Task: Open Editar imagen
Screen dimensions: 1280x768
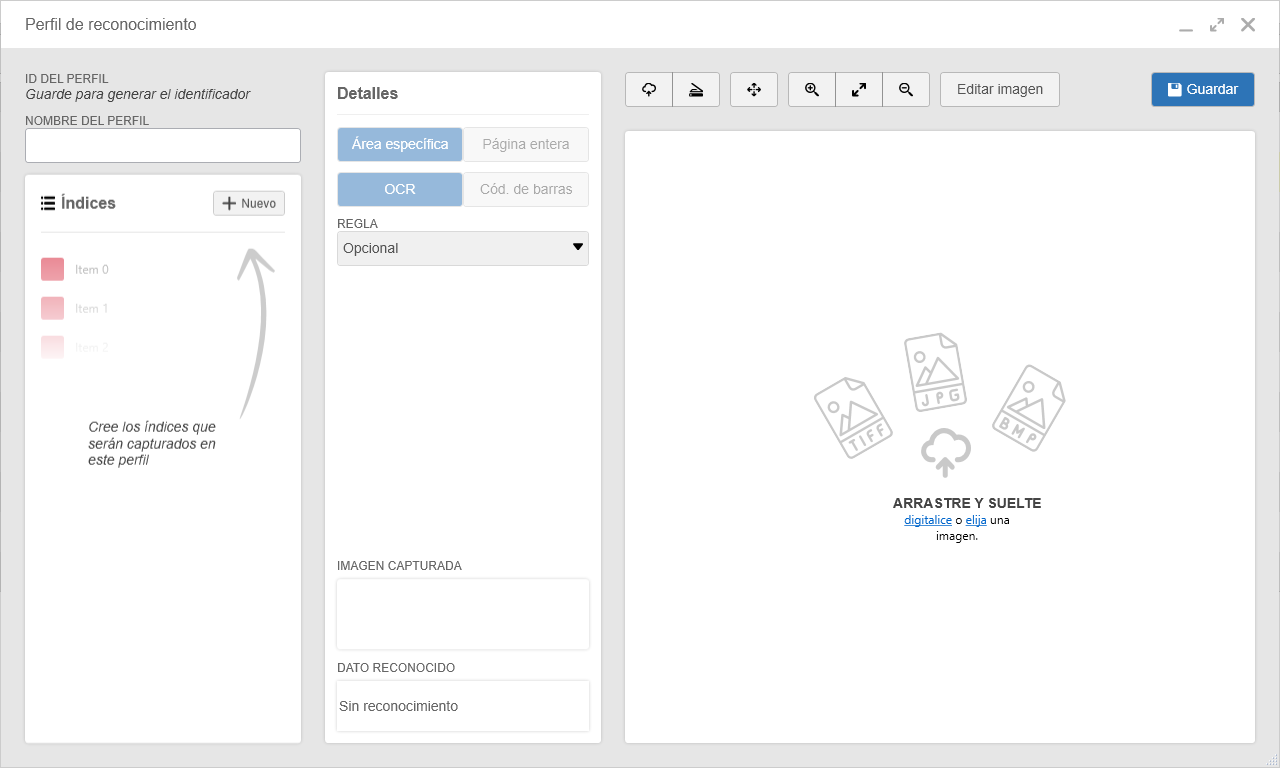Action: point(1000,89)
